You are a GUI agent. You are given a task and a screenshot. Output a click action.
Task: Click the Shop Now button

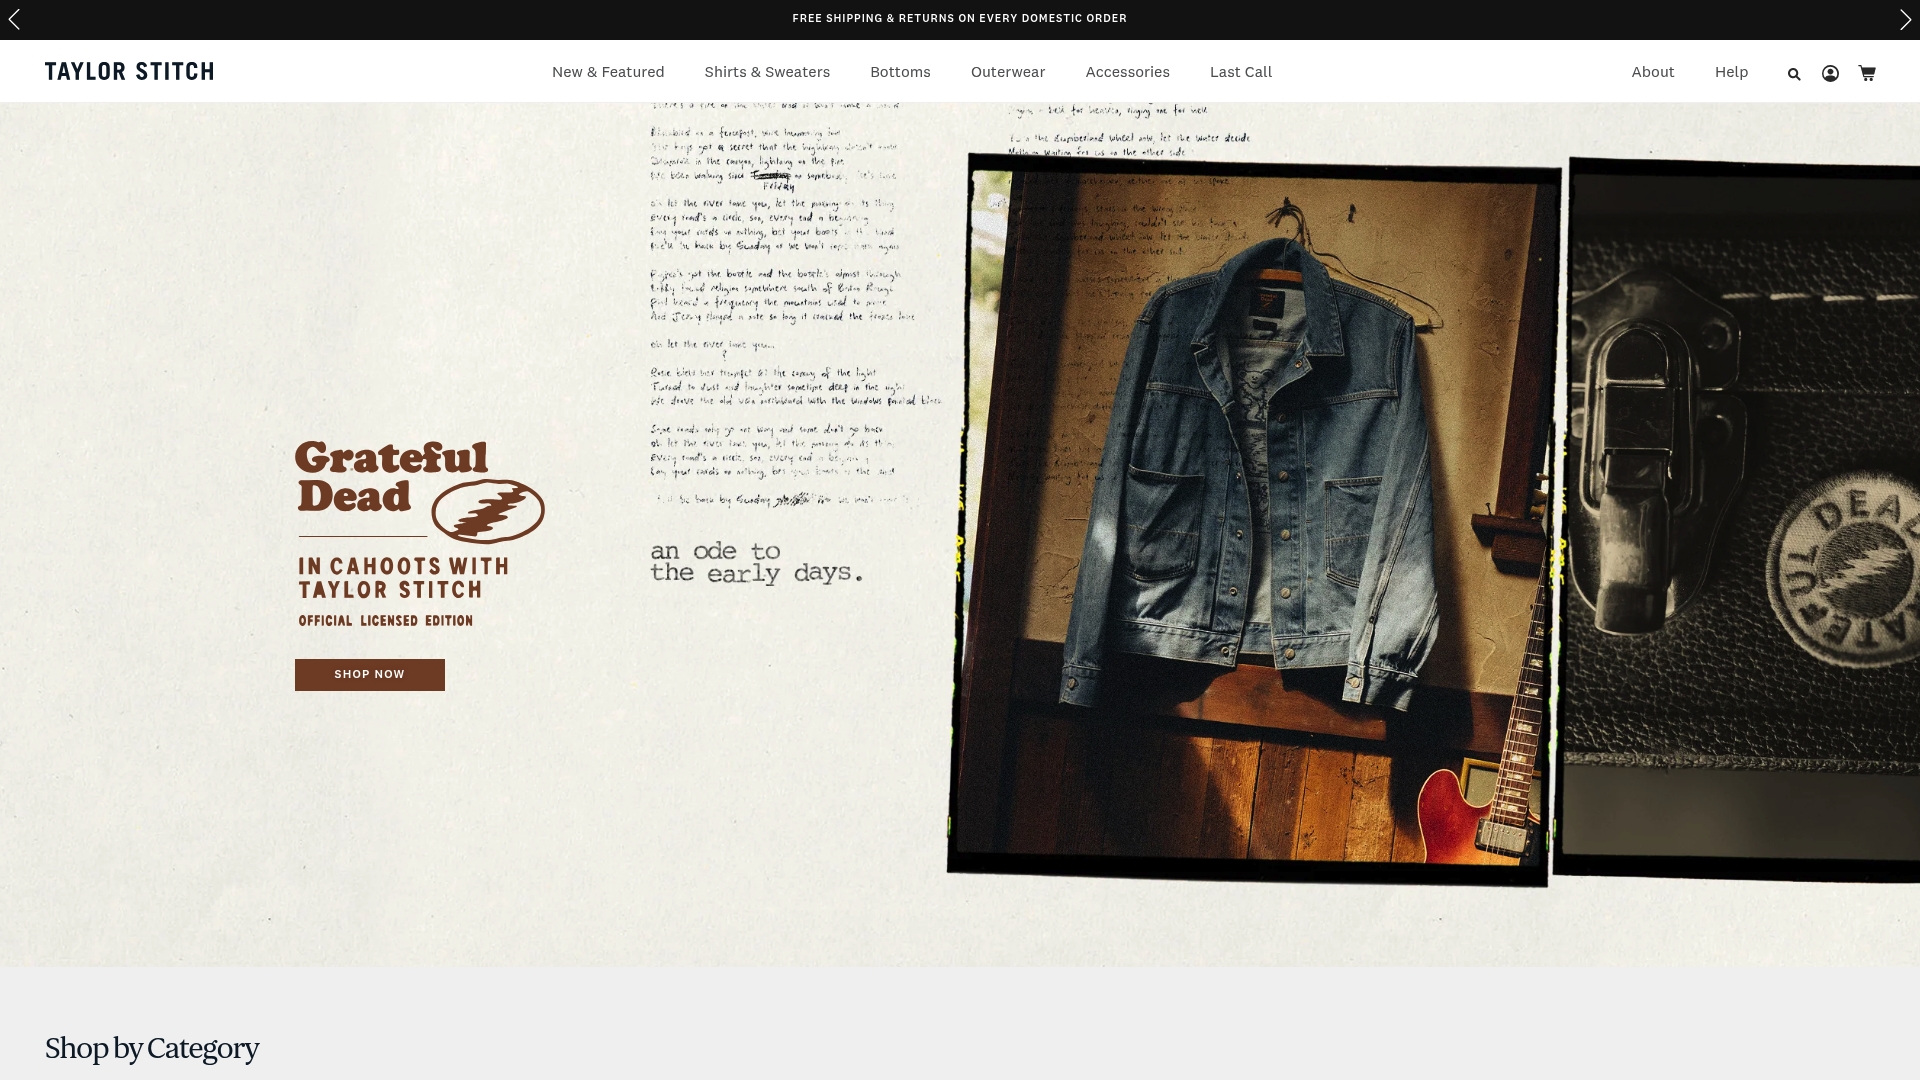coord(370,675)
